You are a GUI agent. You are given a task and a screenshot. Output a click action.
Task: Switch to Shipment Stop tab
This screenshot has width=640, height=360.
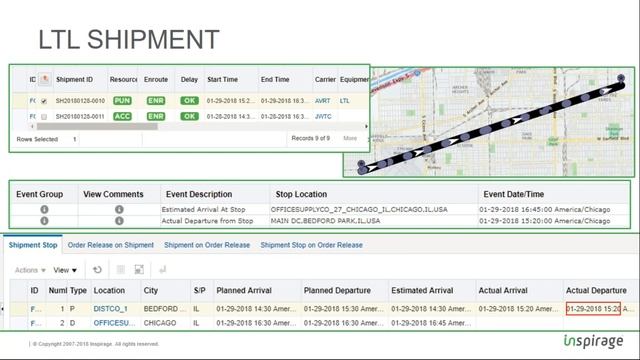coord(33,245)
